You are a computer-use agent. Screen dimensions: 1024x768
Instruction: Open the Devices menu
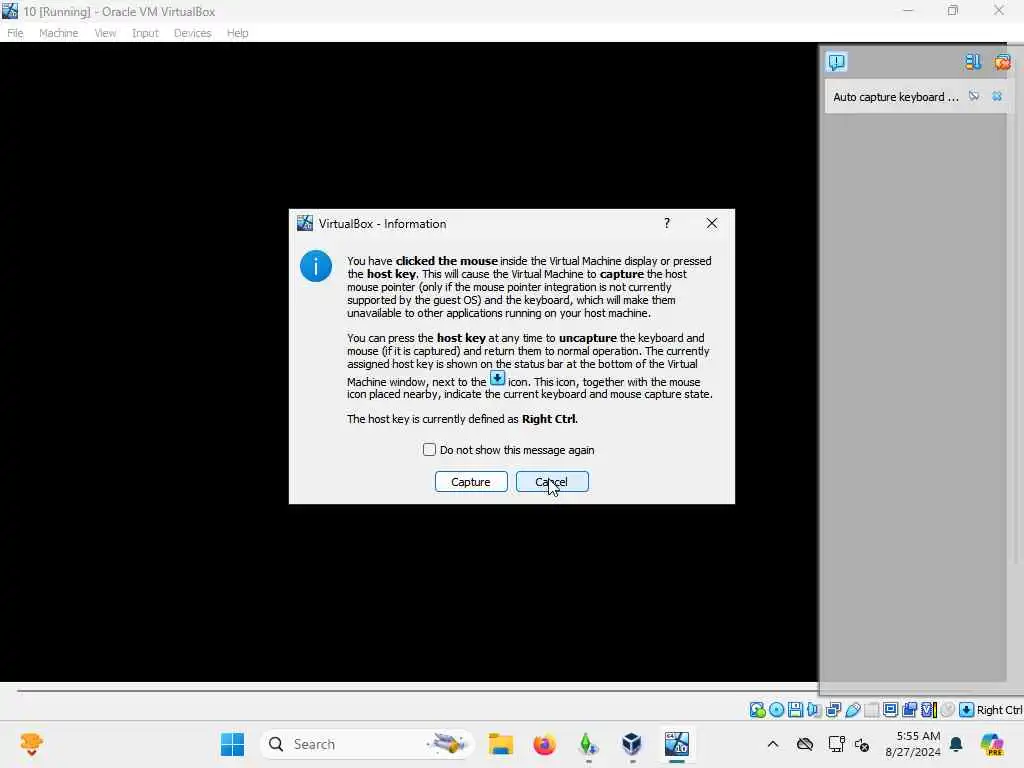192,33
